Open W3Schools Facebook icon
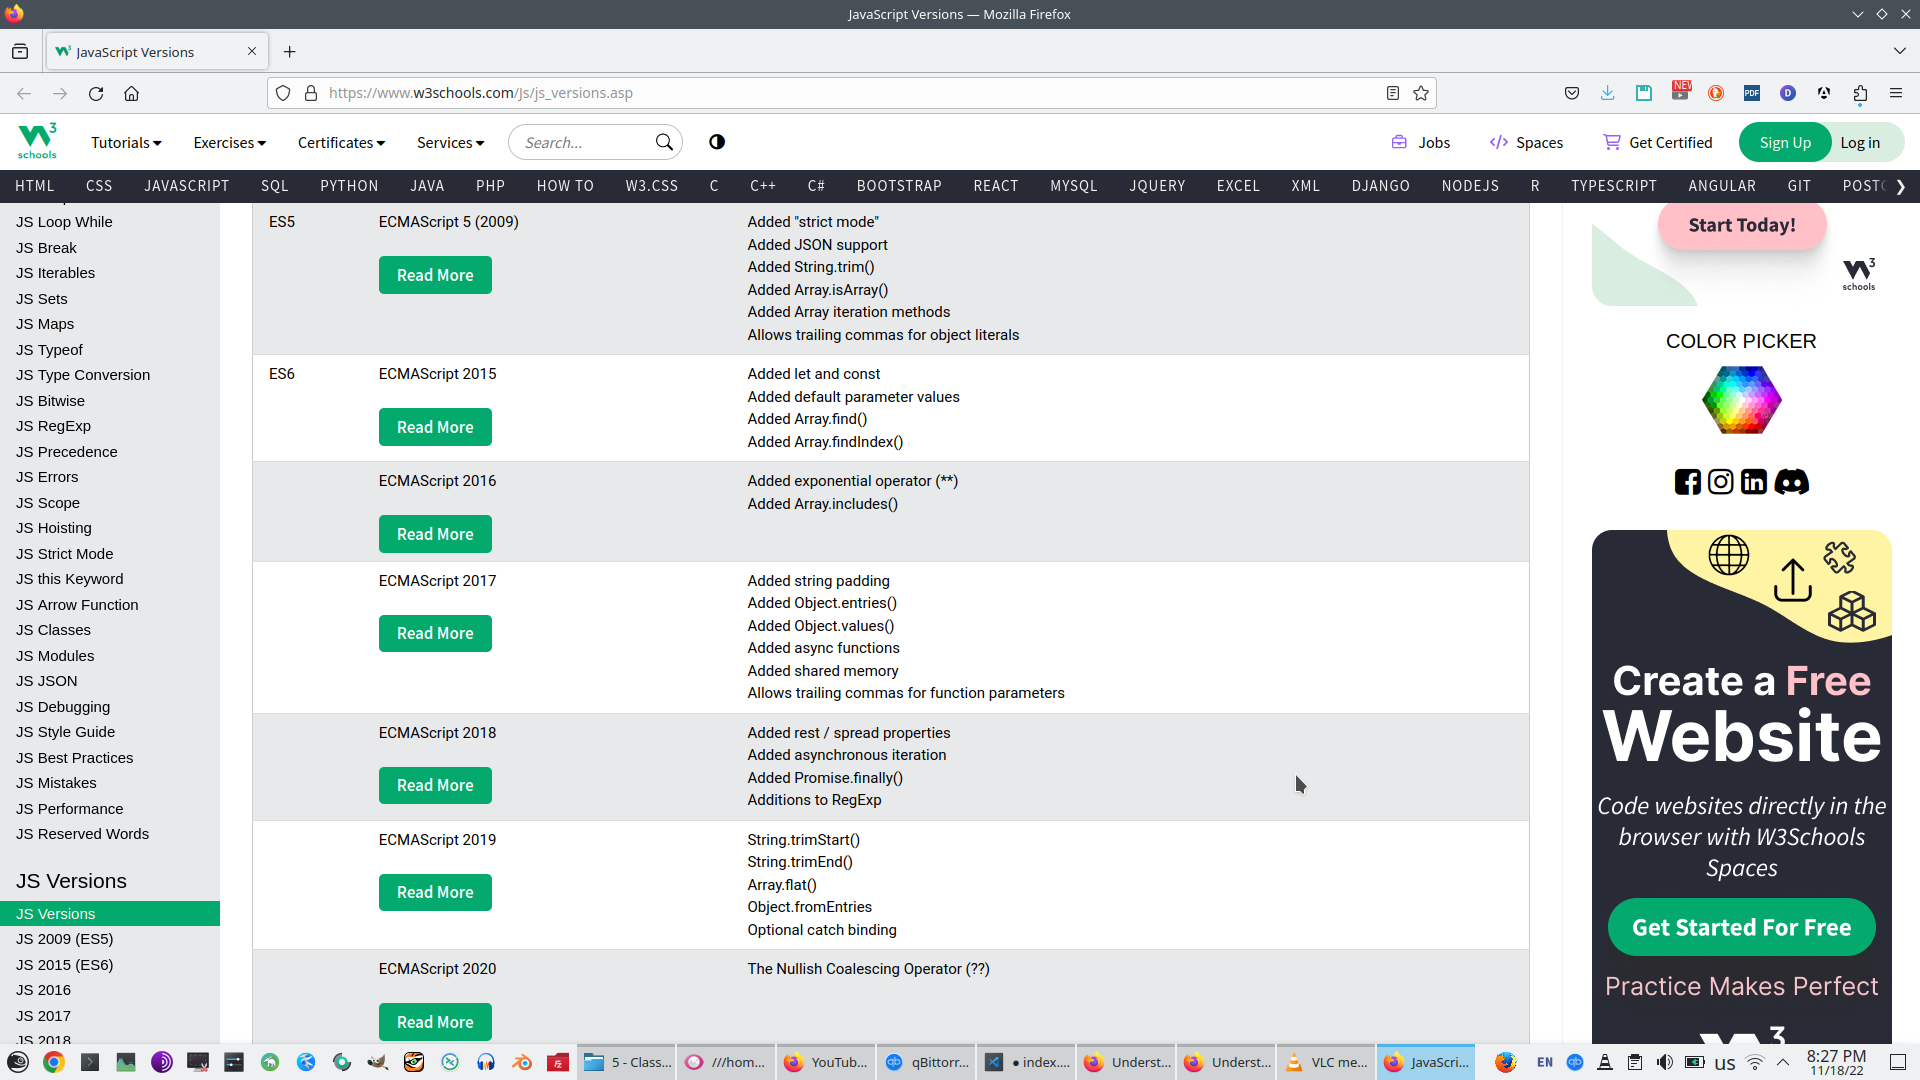Image resolution: width=1920 pixels, height=1080 pixels. click(x=1687, y=482)
